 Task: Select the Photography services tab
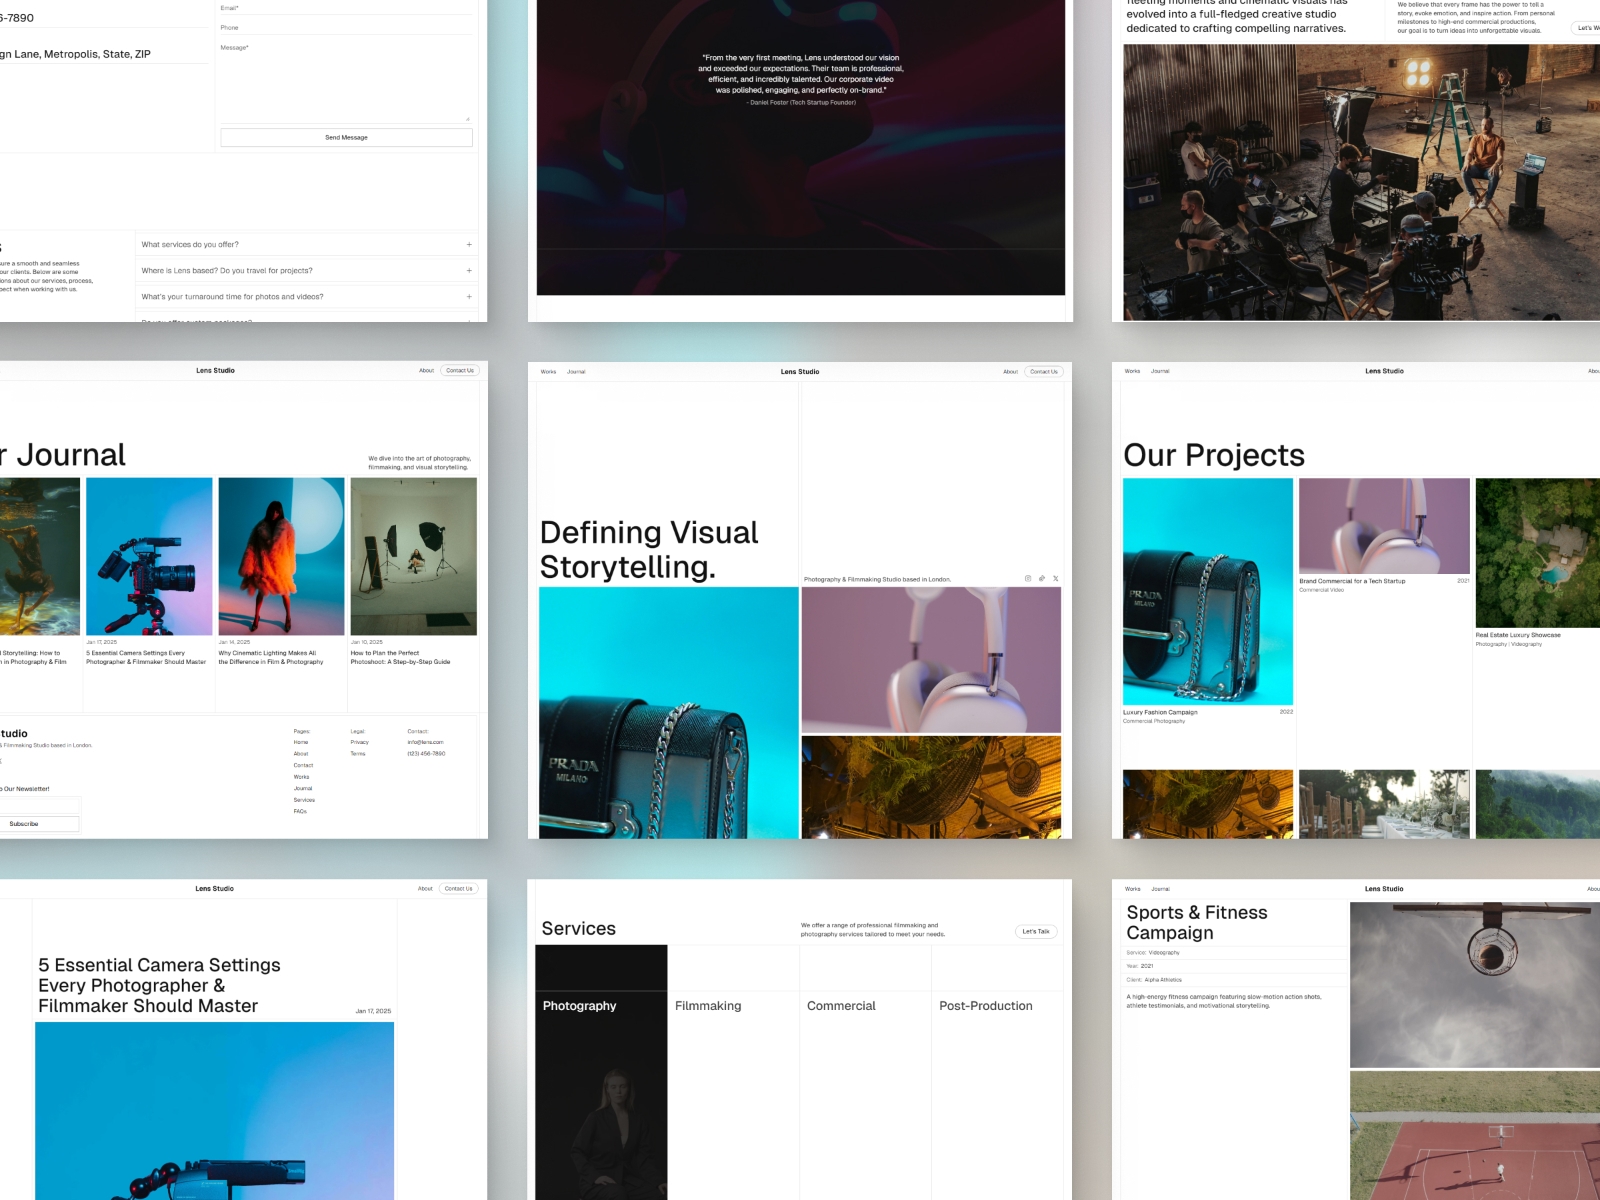(x=580, y=1006)
